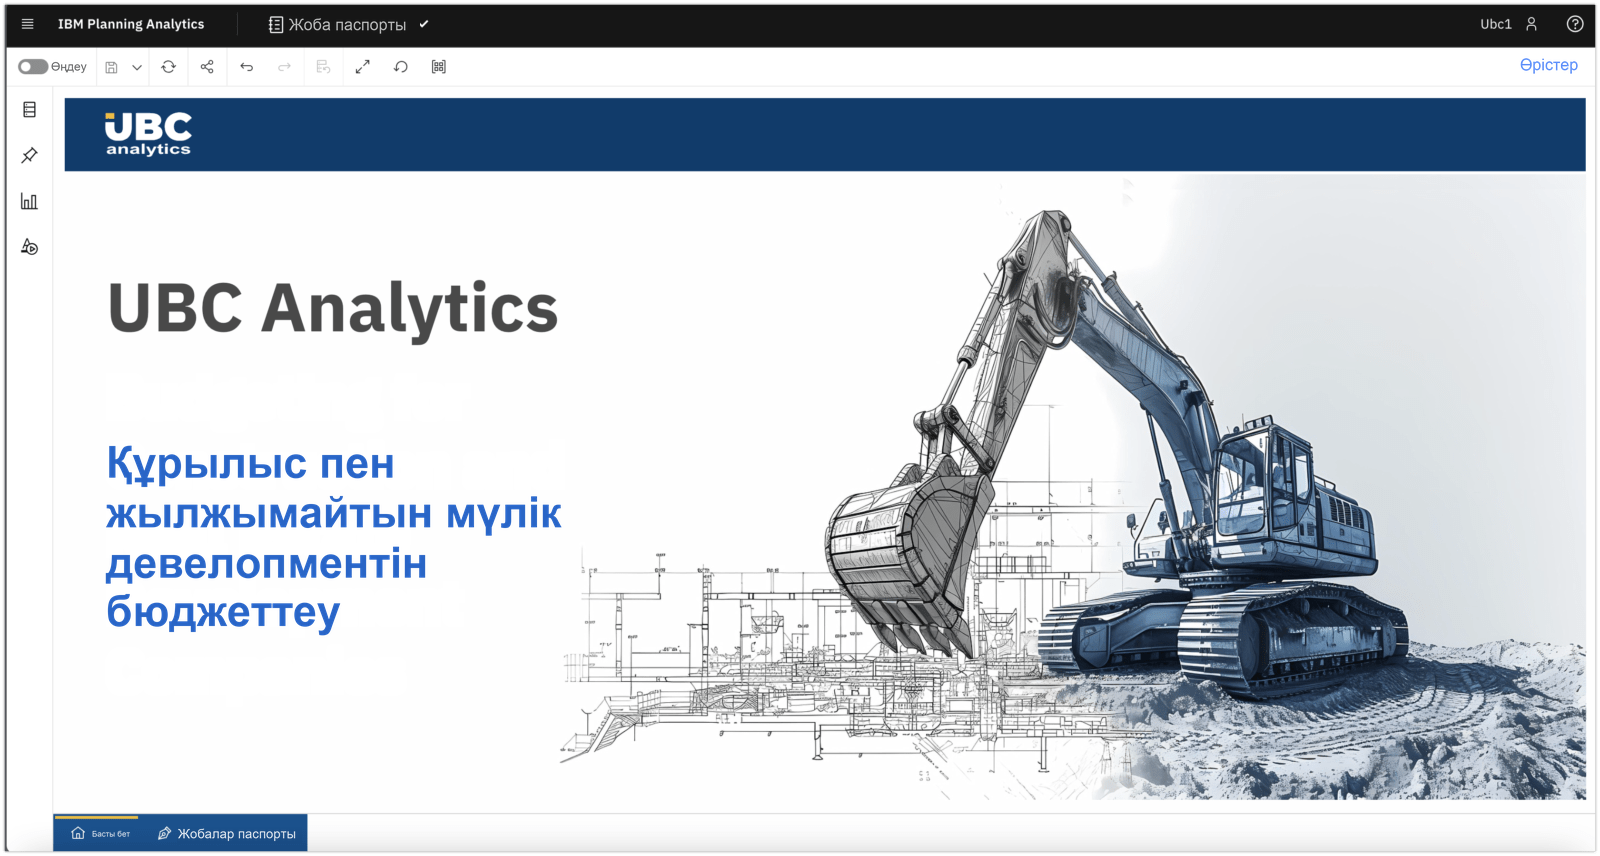Toggle the Өңдеу edit mode switch

click(x=33, y=67)
